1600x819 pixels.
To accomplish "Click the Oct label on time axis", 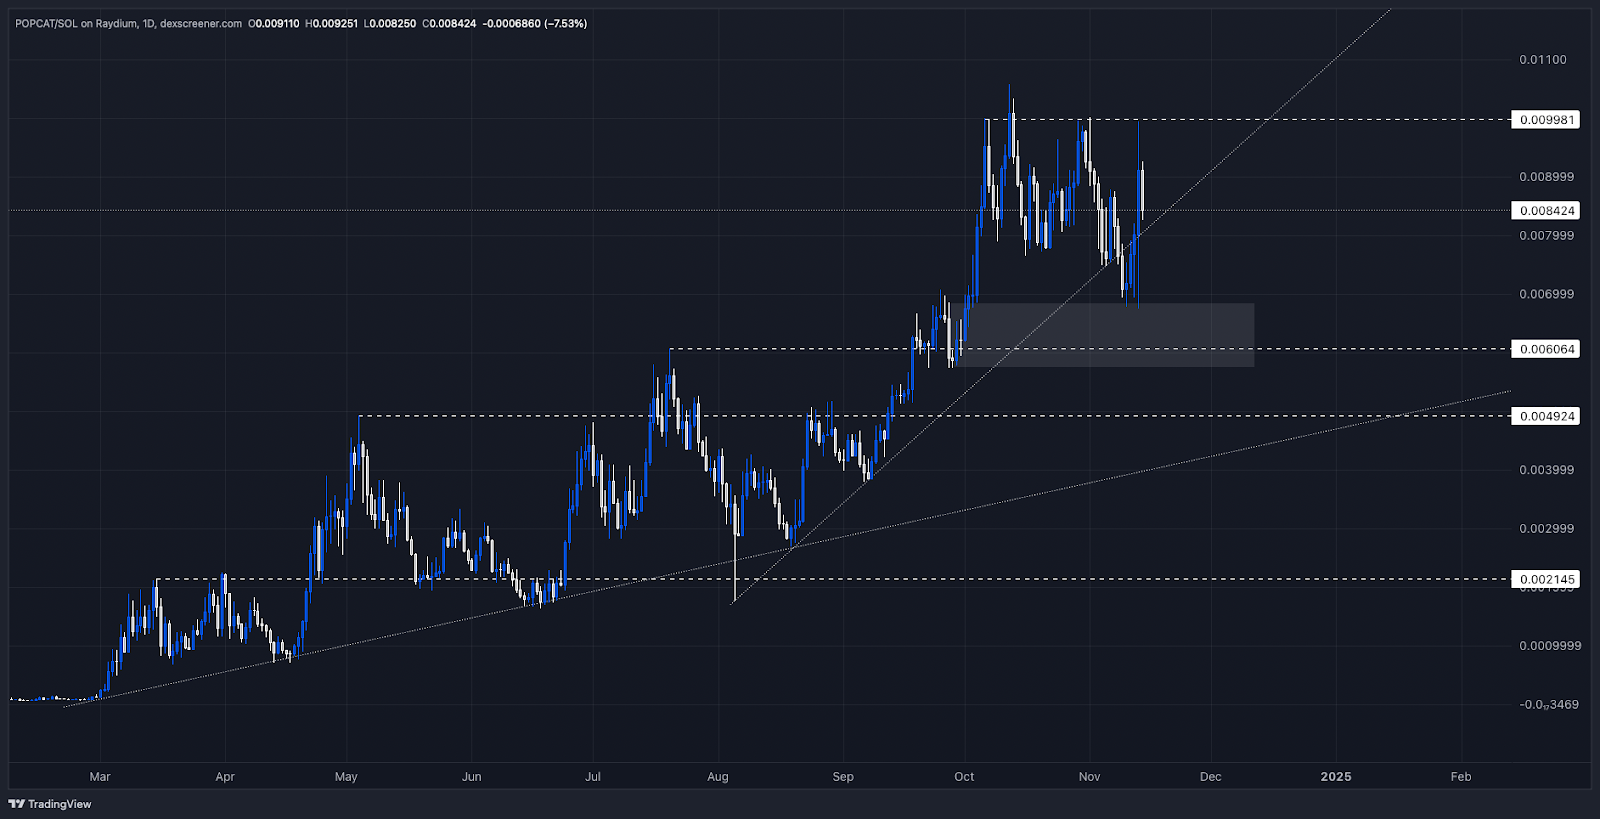I will click(964, 777).
